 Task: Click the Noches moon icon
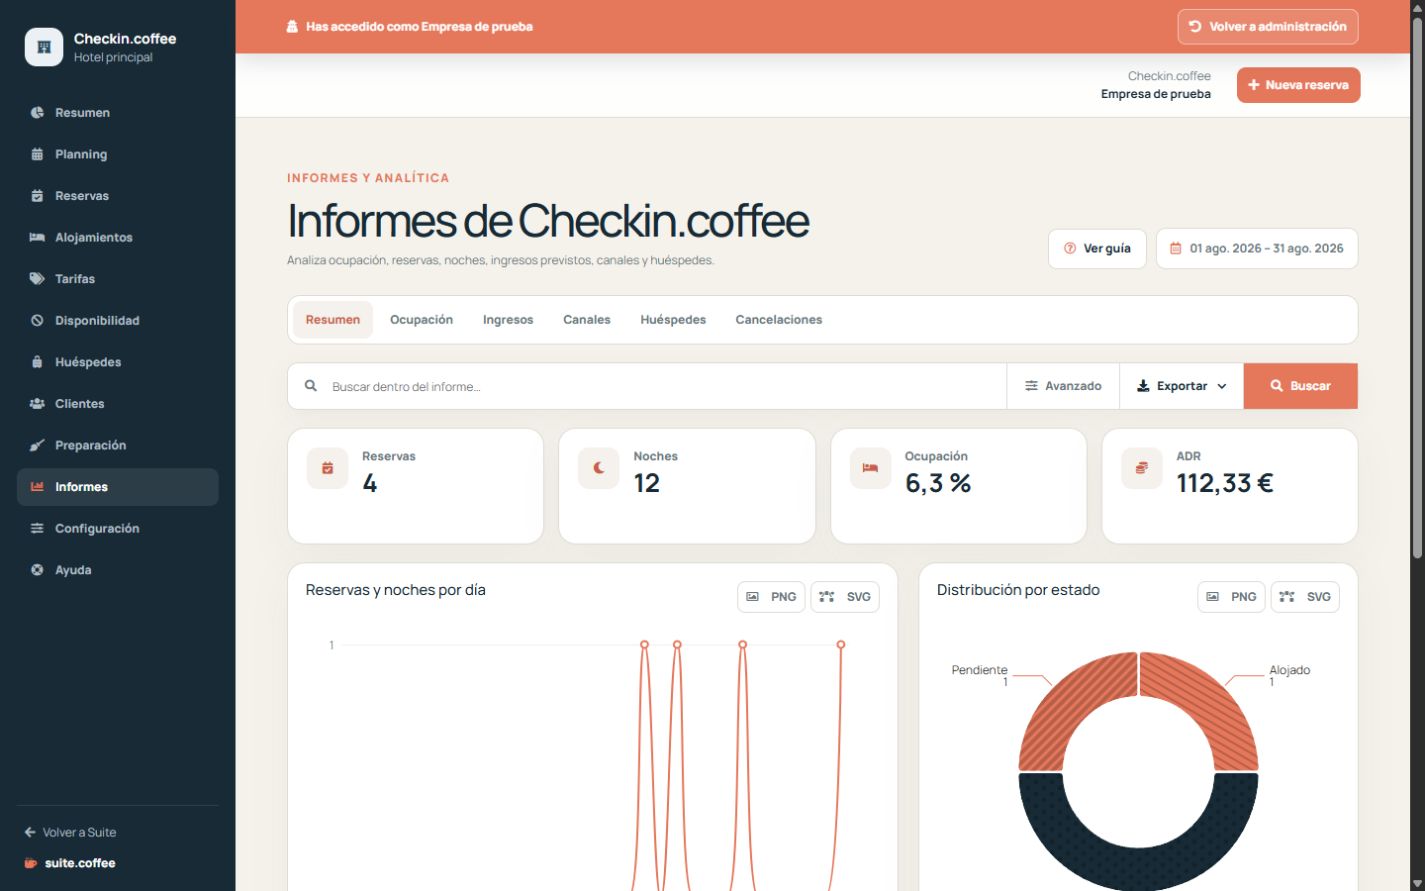point(599,468)
